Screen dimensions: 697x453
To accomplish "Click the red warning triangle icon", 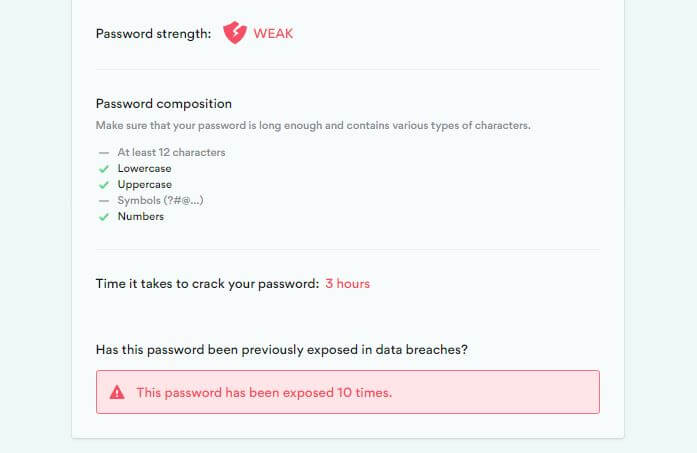I will [117, 392].
